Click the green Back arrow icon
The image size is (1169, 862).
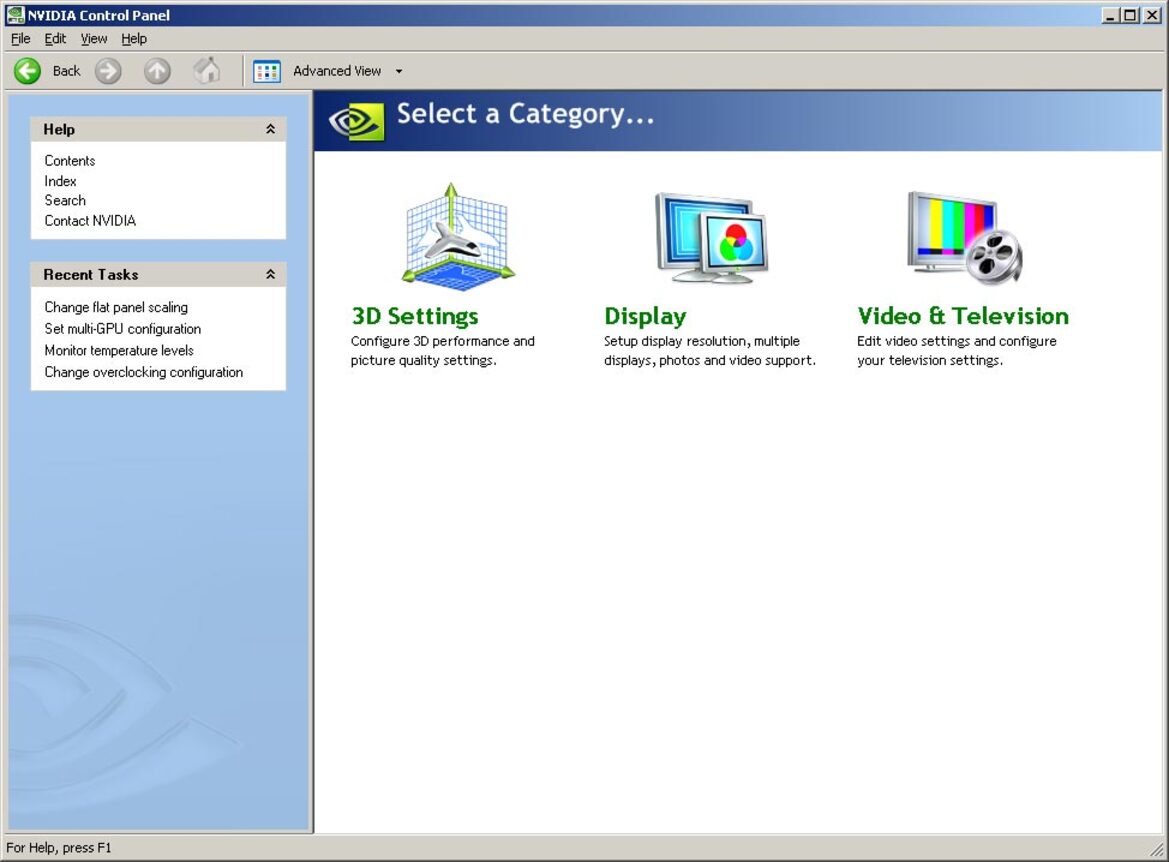click(28, 71)
